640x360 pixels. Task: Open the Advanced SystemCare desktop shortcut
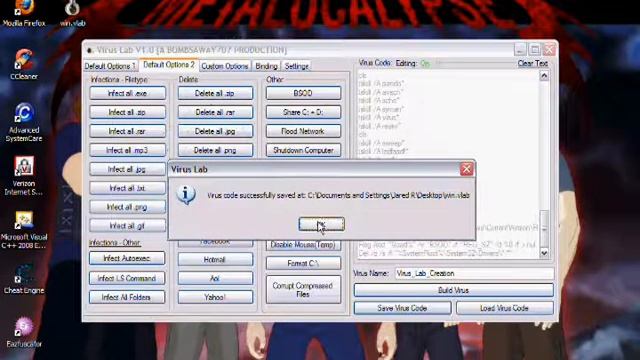[24, 122]
